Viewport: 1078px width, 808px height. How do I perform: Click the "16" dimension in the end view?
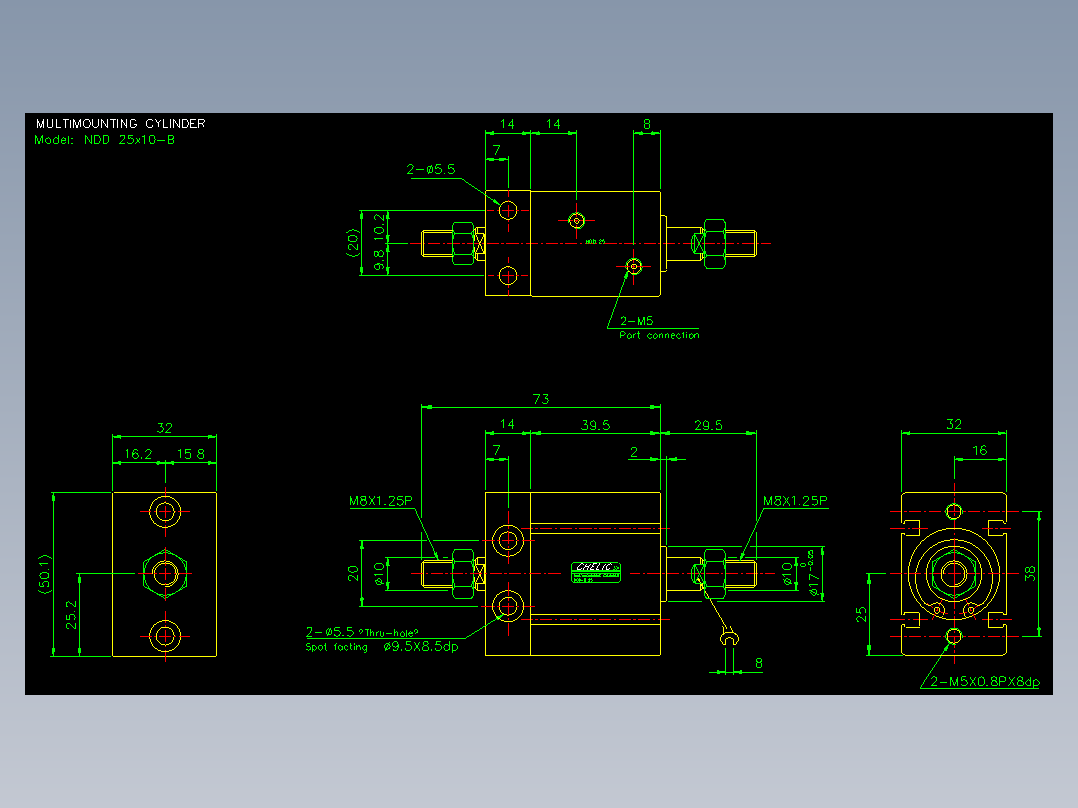pos(980,450)
